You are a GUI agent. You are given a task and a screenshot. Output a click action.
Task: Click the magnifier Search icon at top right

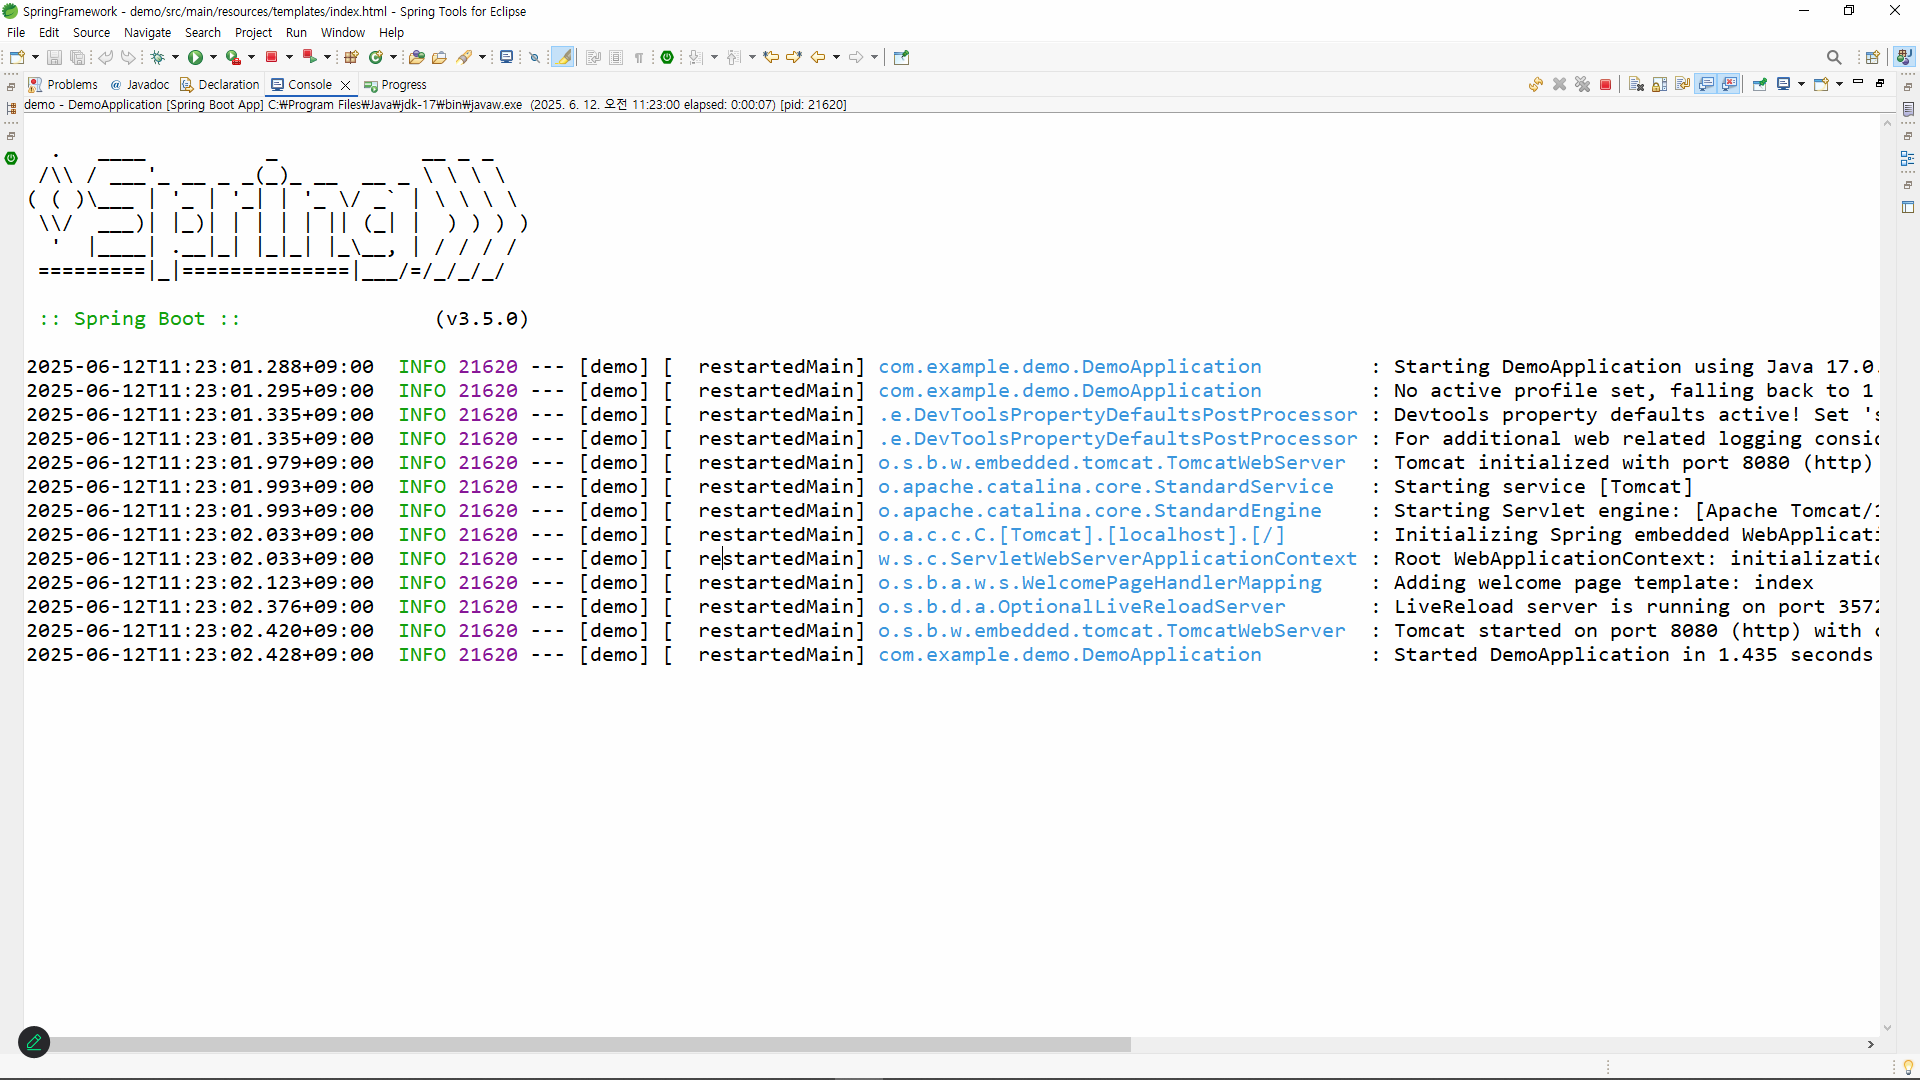[1834, 57]
